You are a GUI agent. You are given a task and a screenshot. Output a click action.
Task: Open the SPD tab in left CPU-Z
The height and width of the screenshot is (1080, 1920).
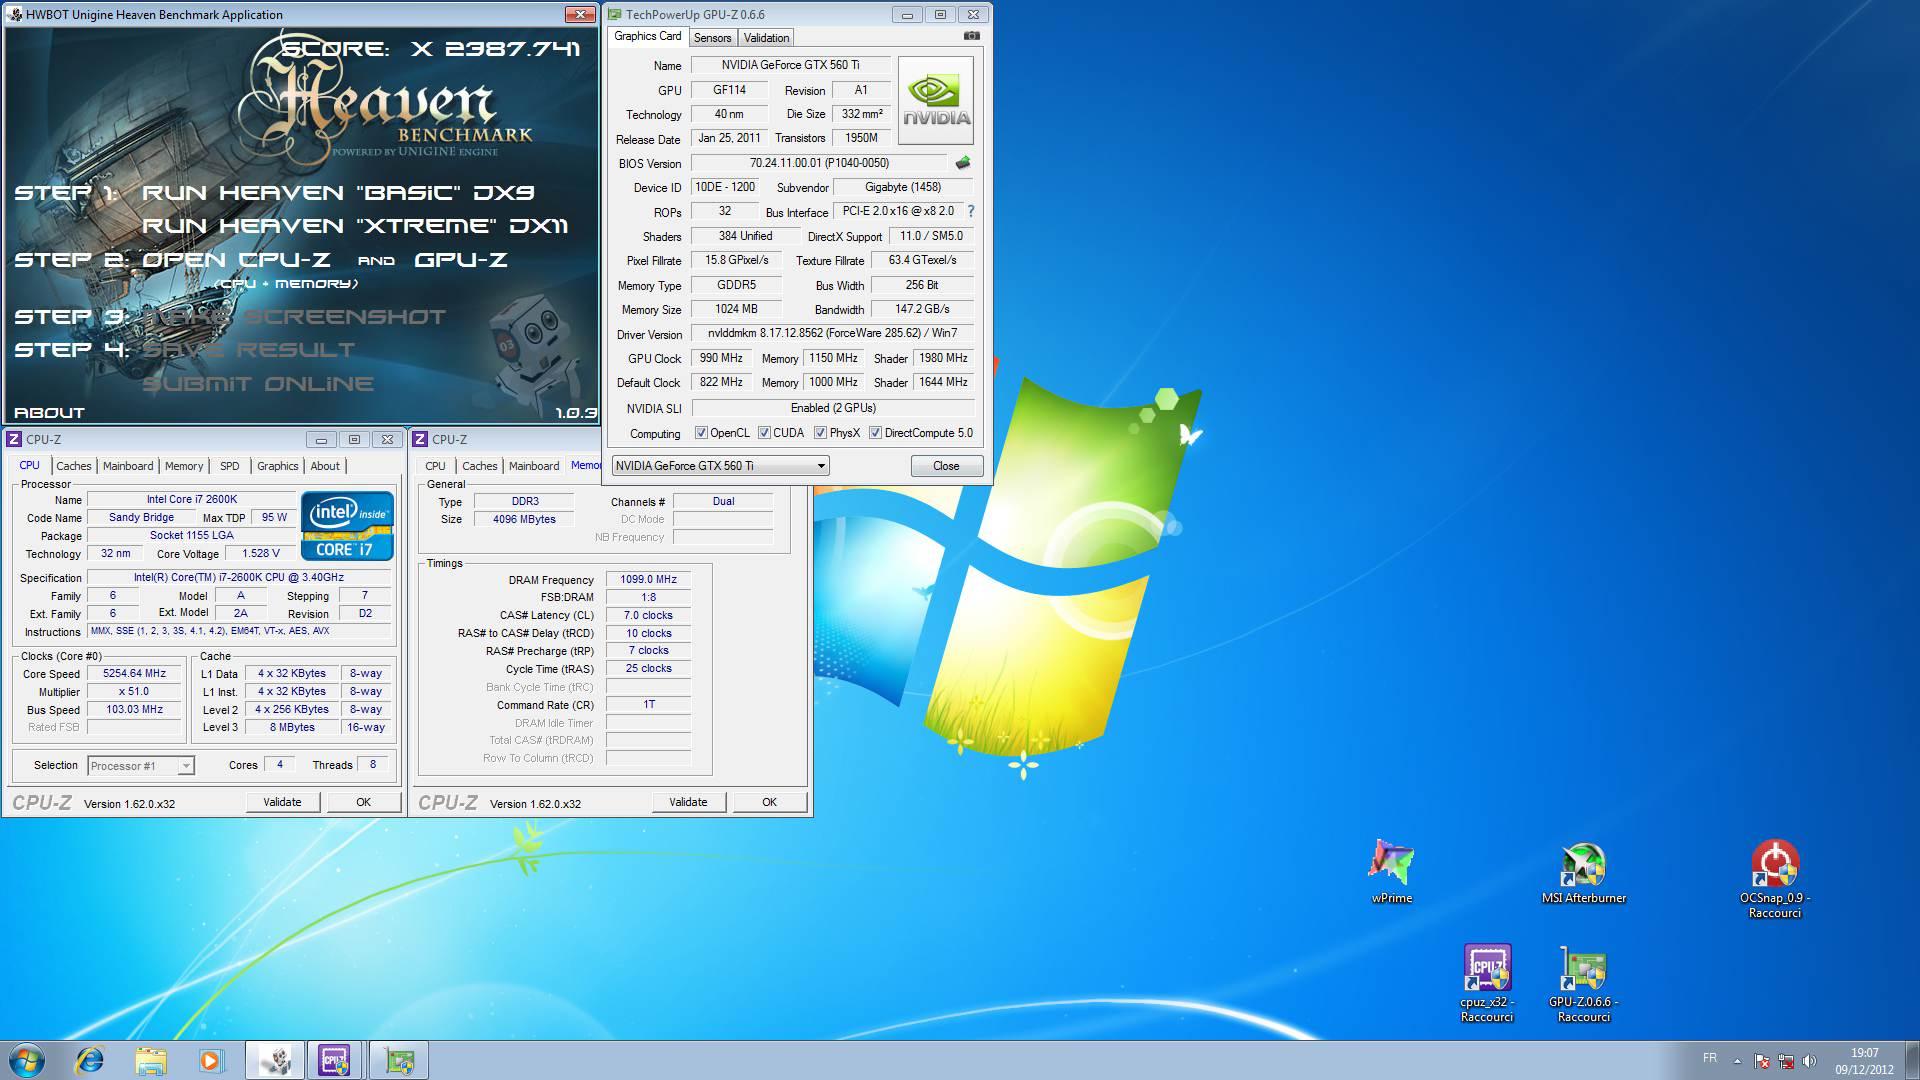point(230,466)
